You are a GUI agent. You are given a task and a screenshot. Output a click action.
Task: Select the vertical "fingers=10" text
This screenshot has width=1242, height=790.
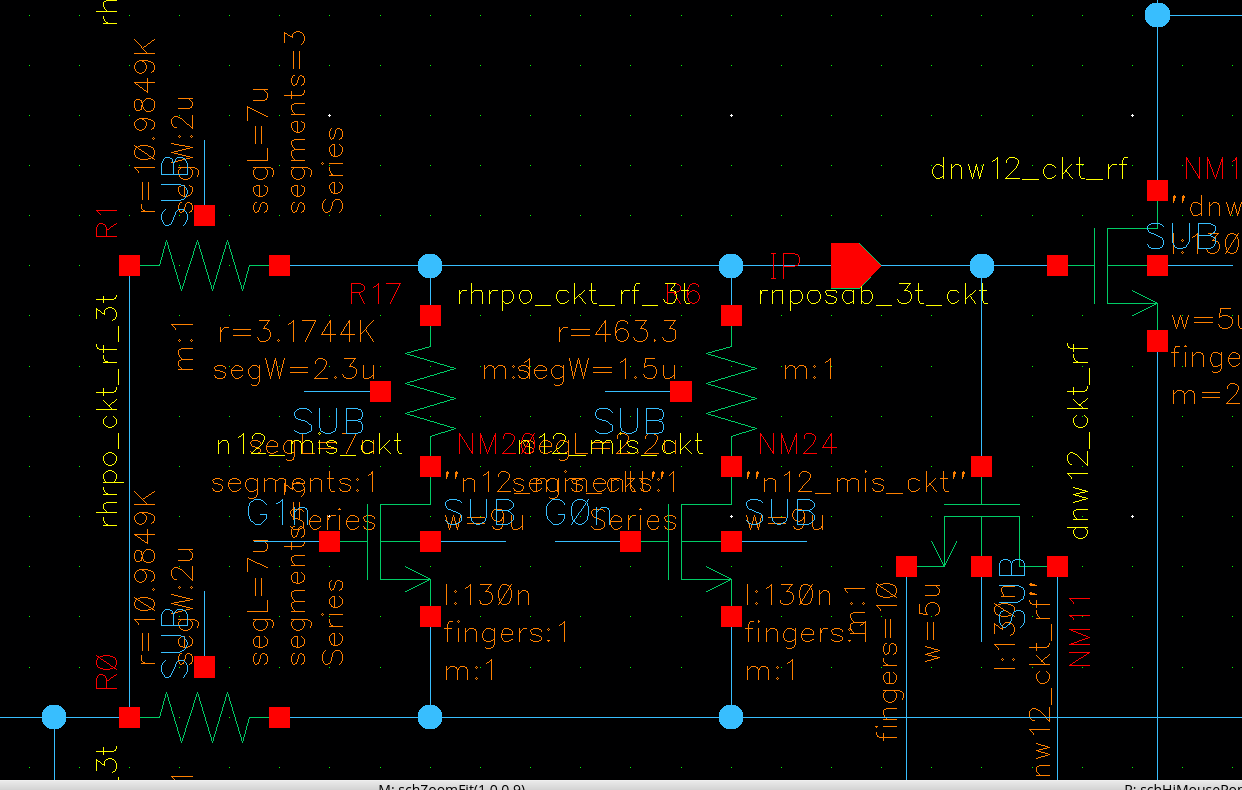pyautogui.click(x=885, y=663)
